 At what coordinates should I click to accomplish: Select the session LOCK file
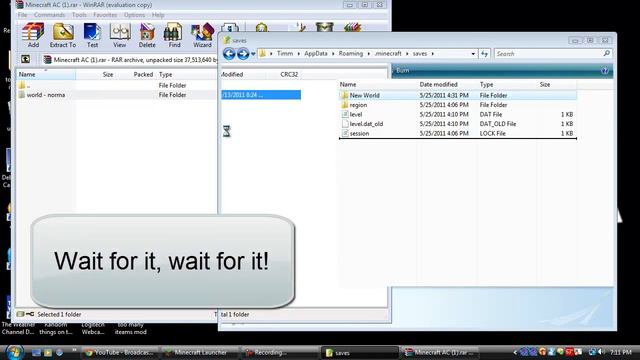pos(458,133)
